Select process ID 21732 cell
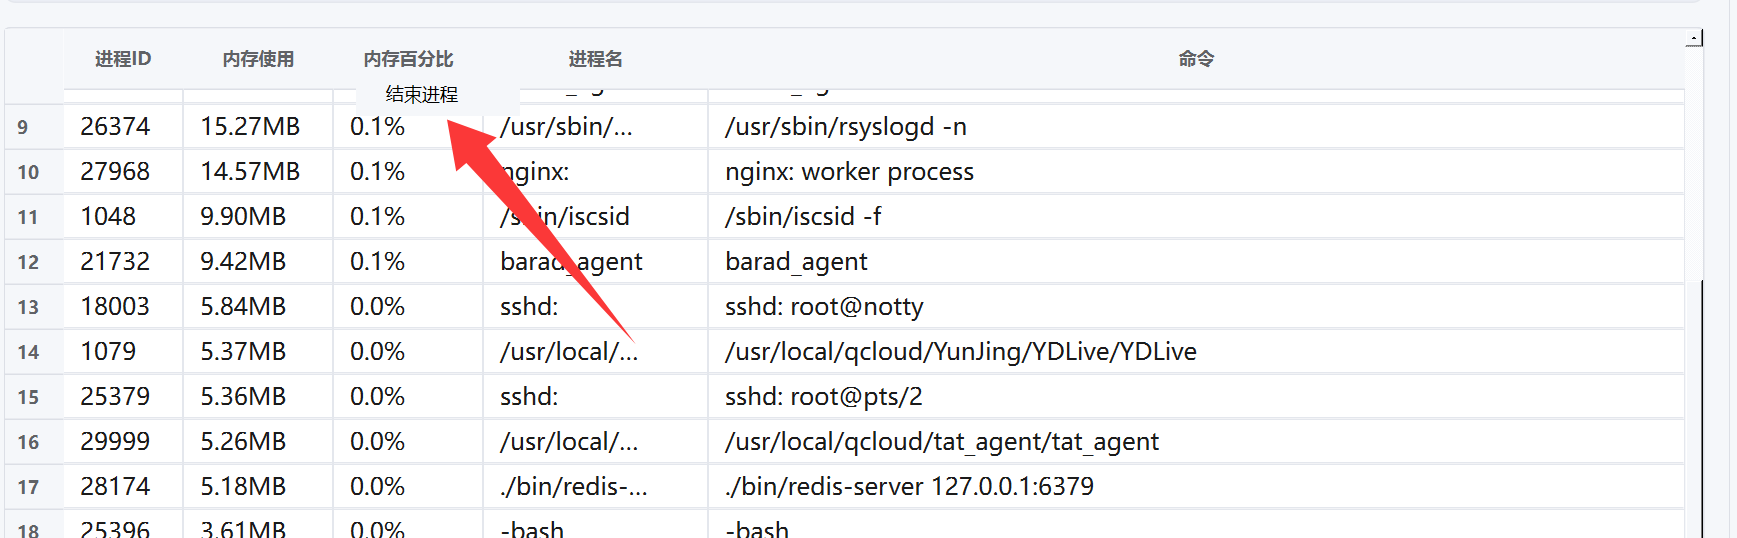 pos(123,262)
